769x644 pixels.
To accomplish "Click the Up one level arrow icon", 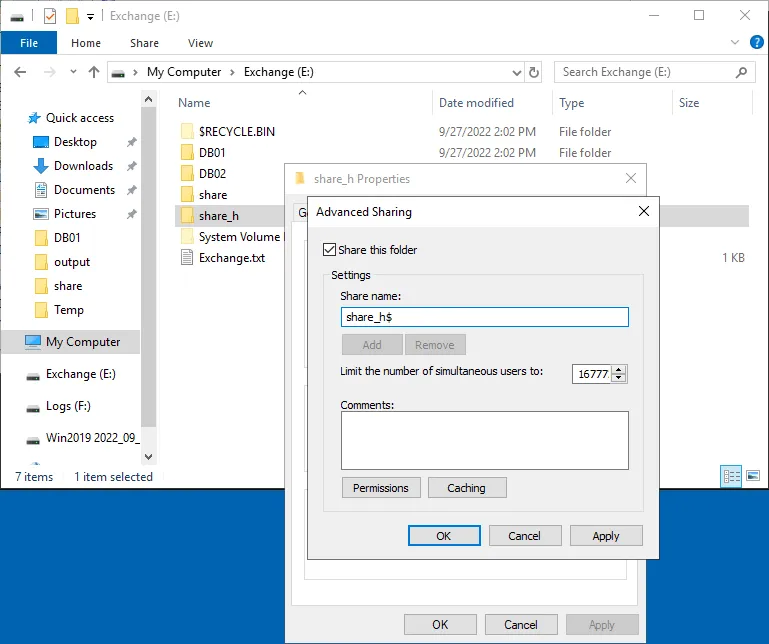I will coord(94,72).
